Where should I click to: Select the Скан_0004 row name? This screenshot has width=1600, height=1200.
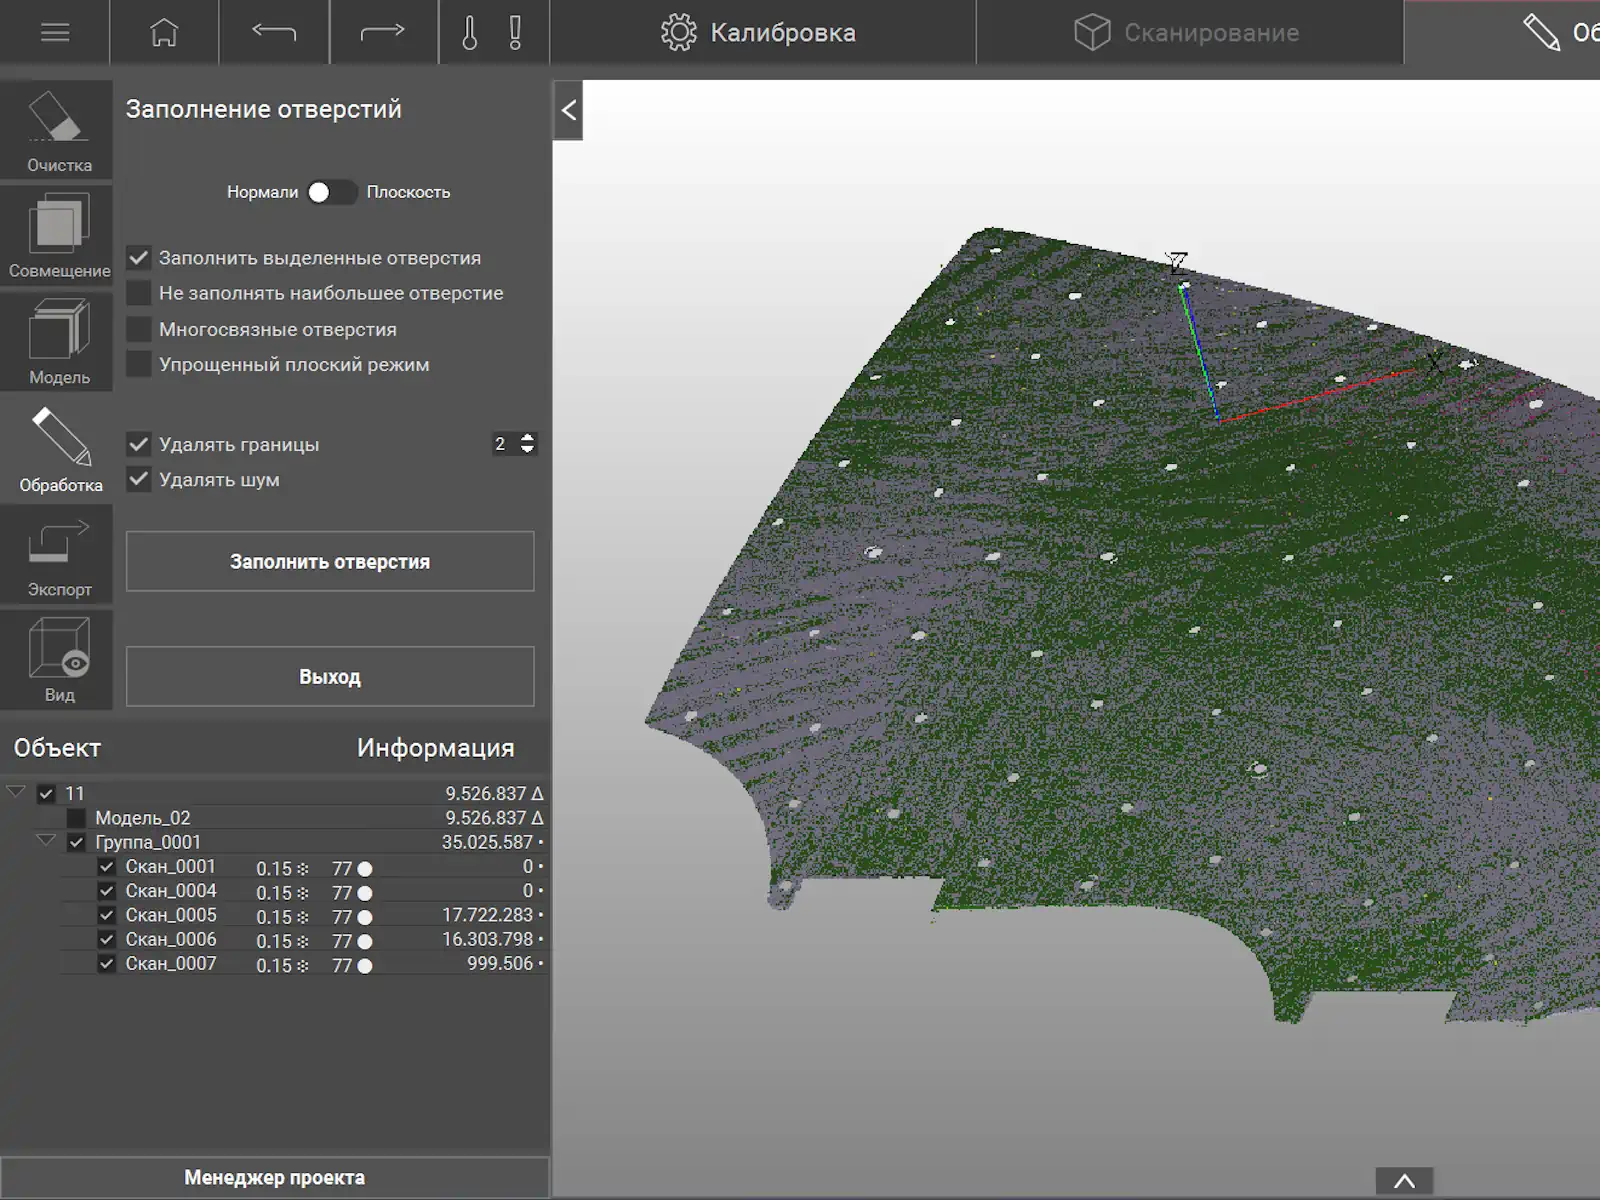click(171, 891)
